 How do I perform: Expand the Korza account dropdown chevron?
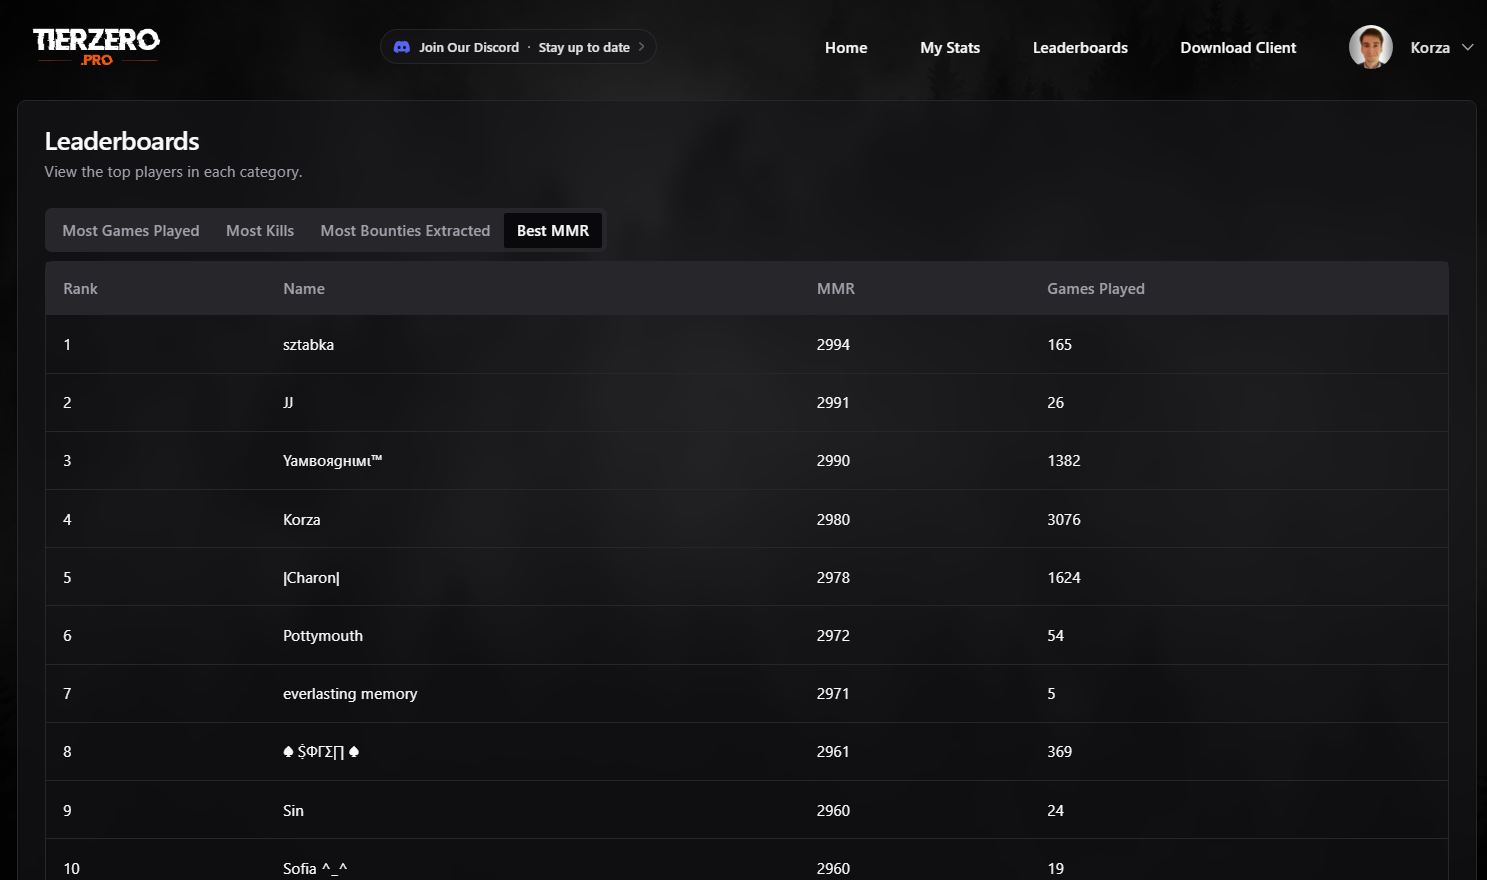coord(1468,47)
